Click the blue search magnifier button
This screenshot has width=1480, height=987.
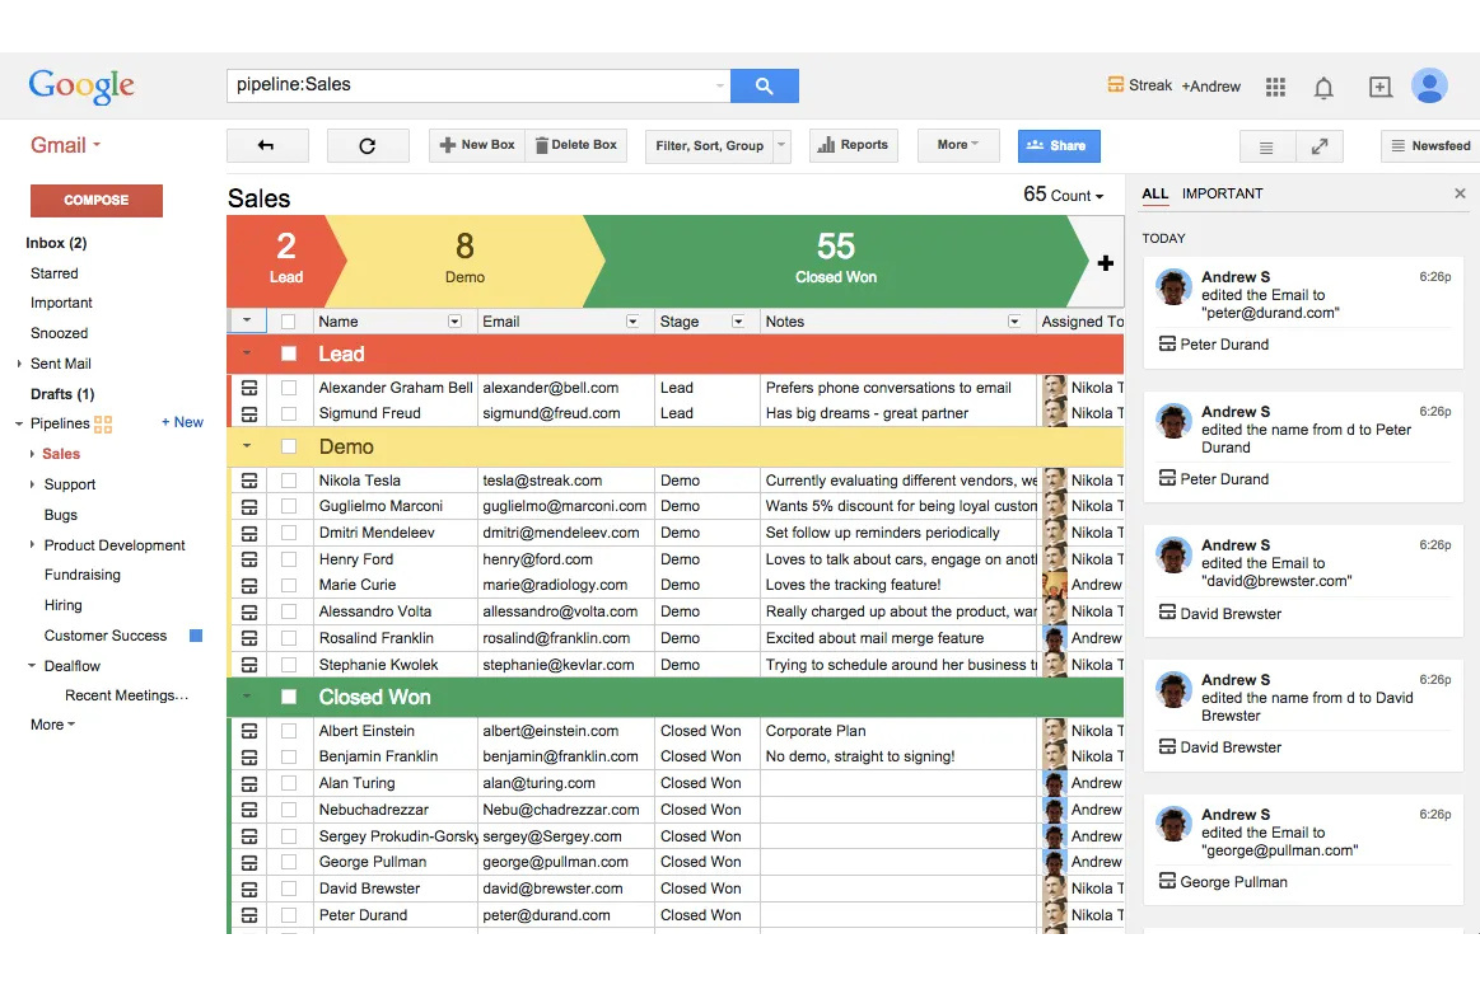click(764, 86)
